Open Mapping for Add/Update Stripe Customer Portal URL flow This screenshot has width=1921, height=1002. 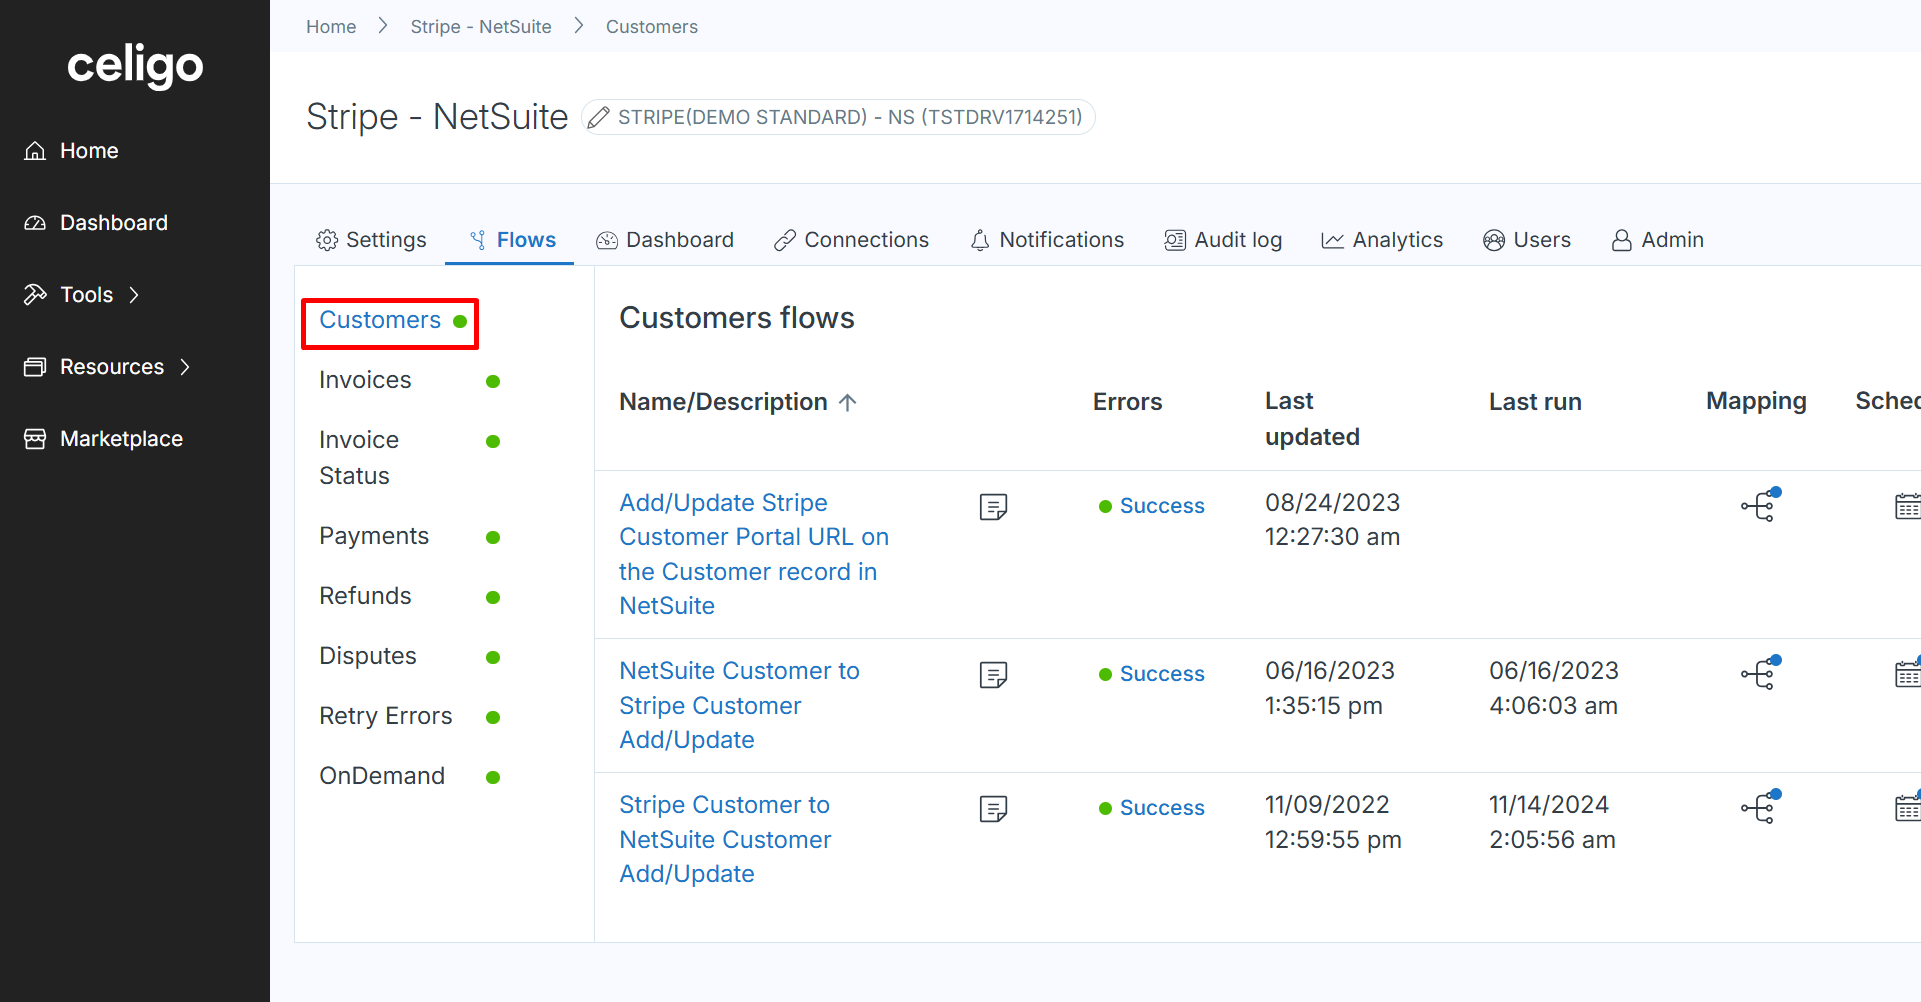point(1759,505)
